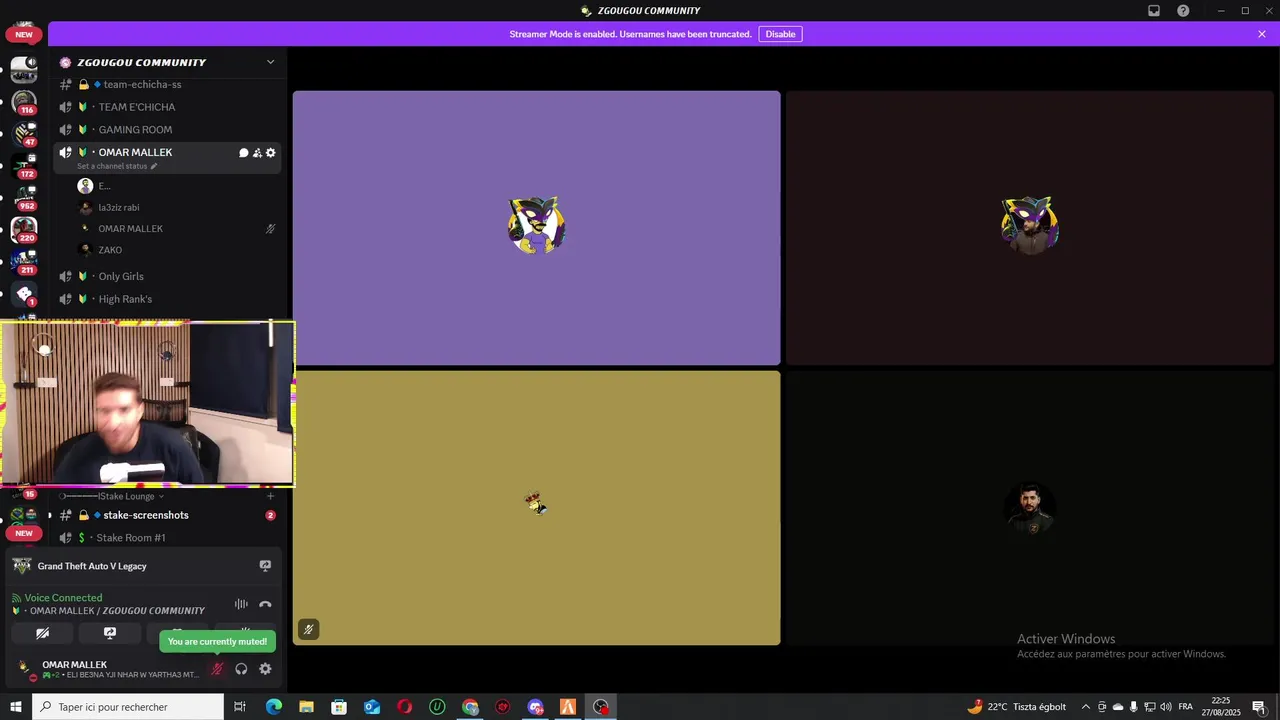This screenshot has height=720, width=1280.
Task: Focus the black tile with bearded avatar
Action: click(x=1032, y=508)
